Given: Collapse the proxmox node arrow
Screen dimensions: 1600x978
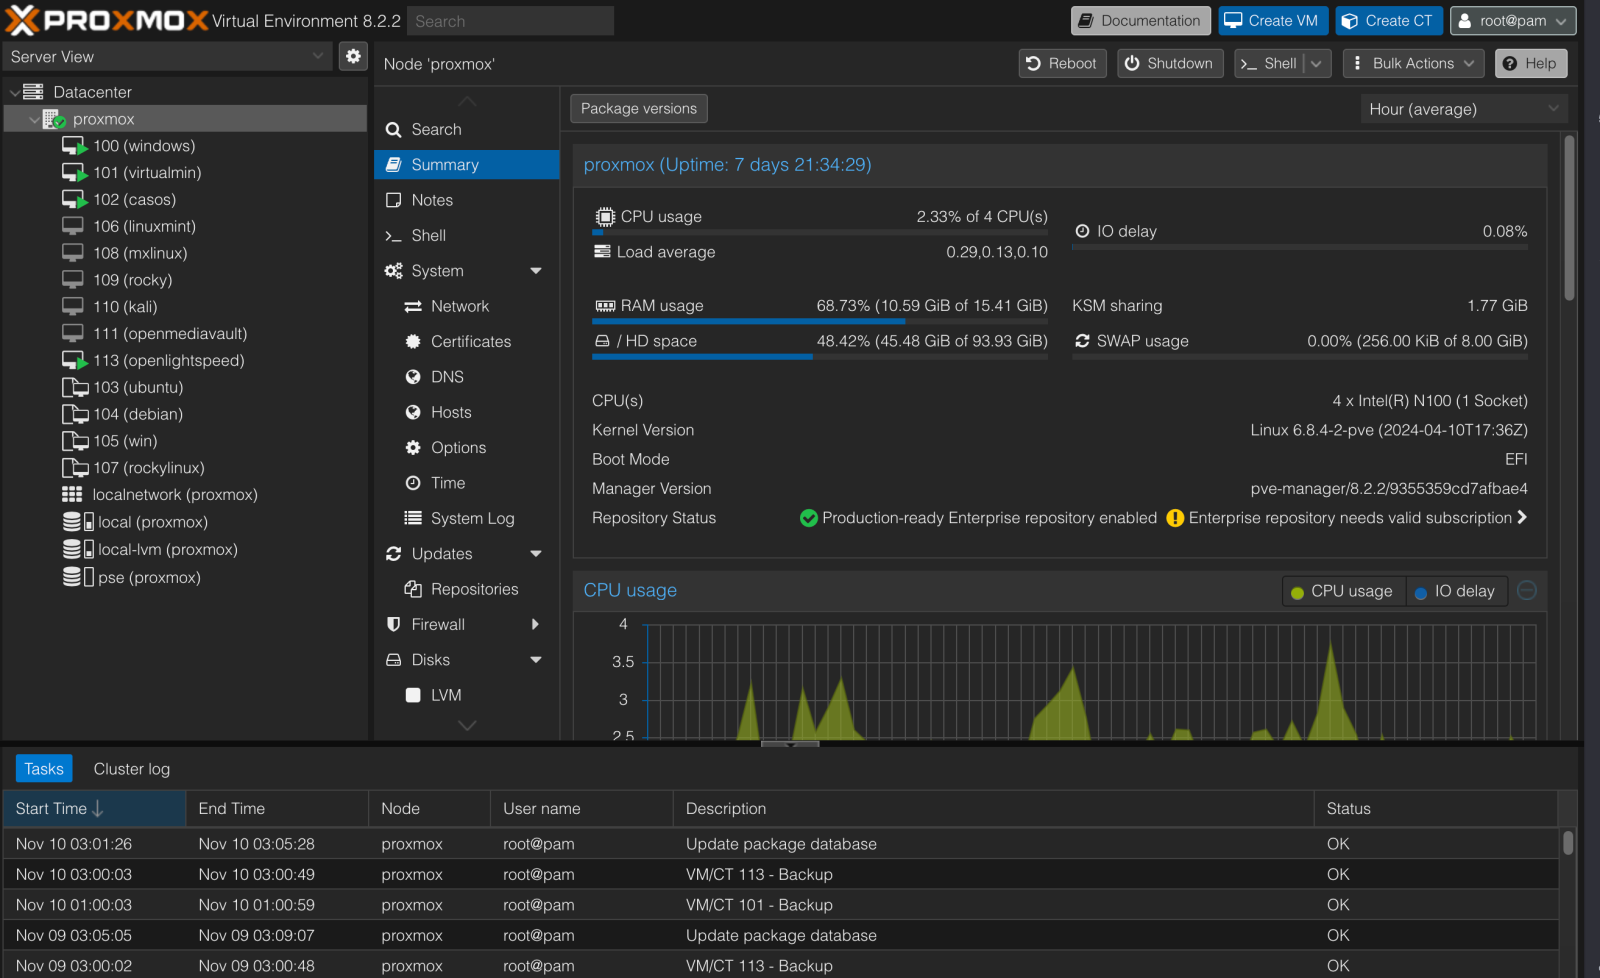Looking at the screenshot, I should pyautogui.click(x=34, y=119).
